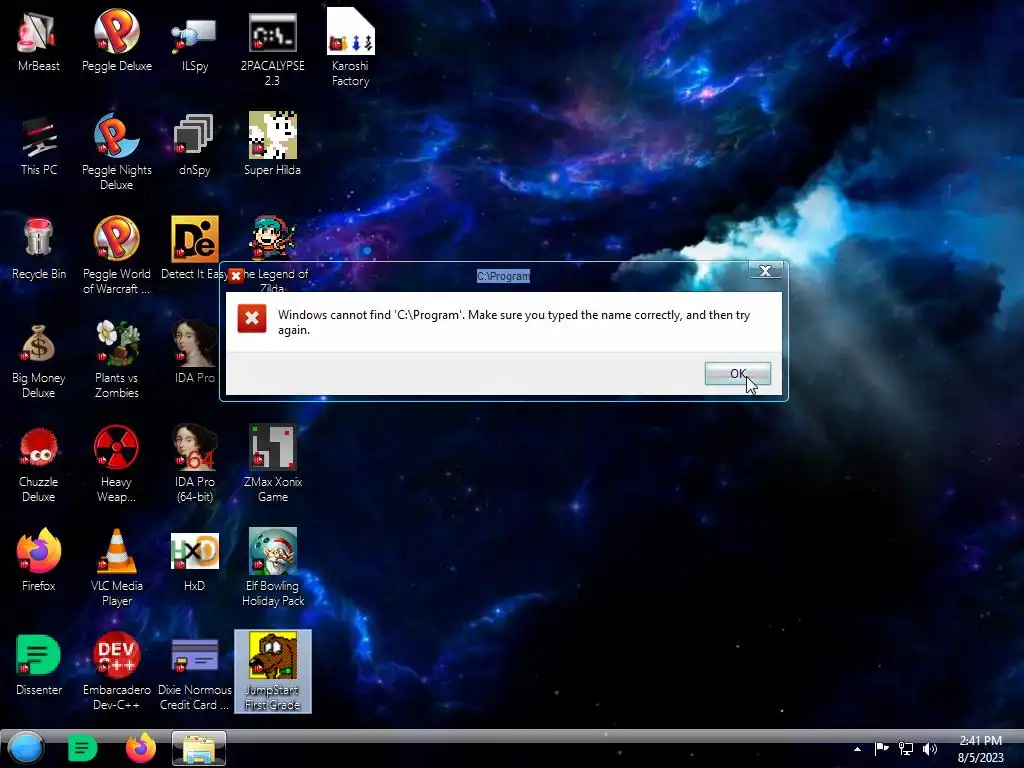Click the Embarcadero Dev-C++ shortcut
Viewport: 1024px width, 768px height.
click(x=116, y=672)
